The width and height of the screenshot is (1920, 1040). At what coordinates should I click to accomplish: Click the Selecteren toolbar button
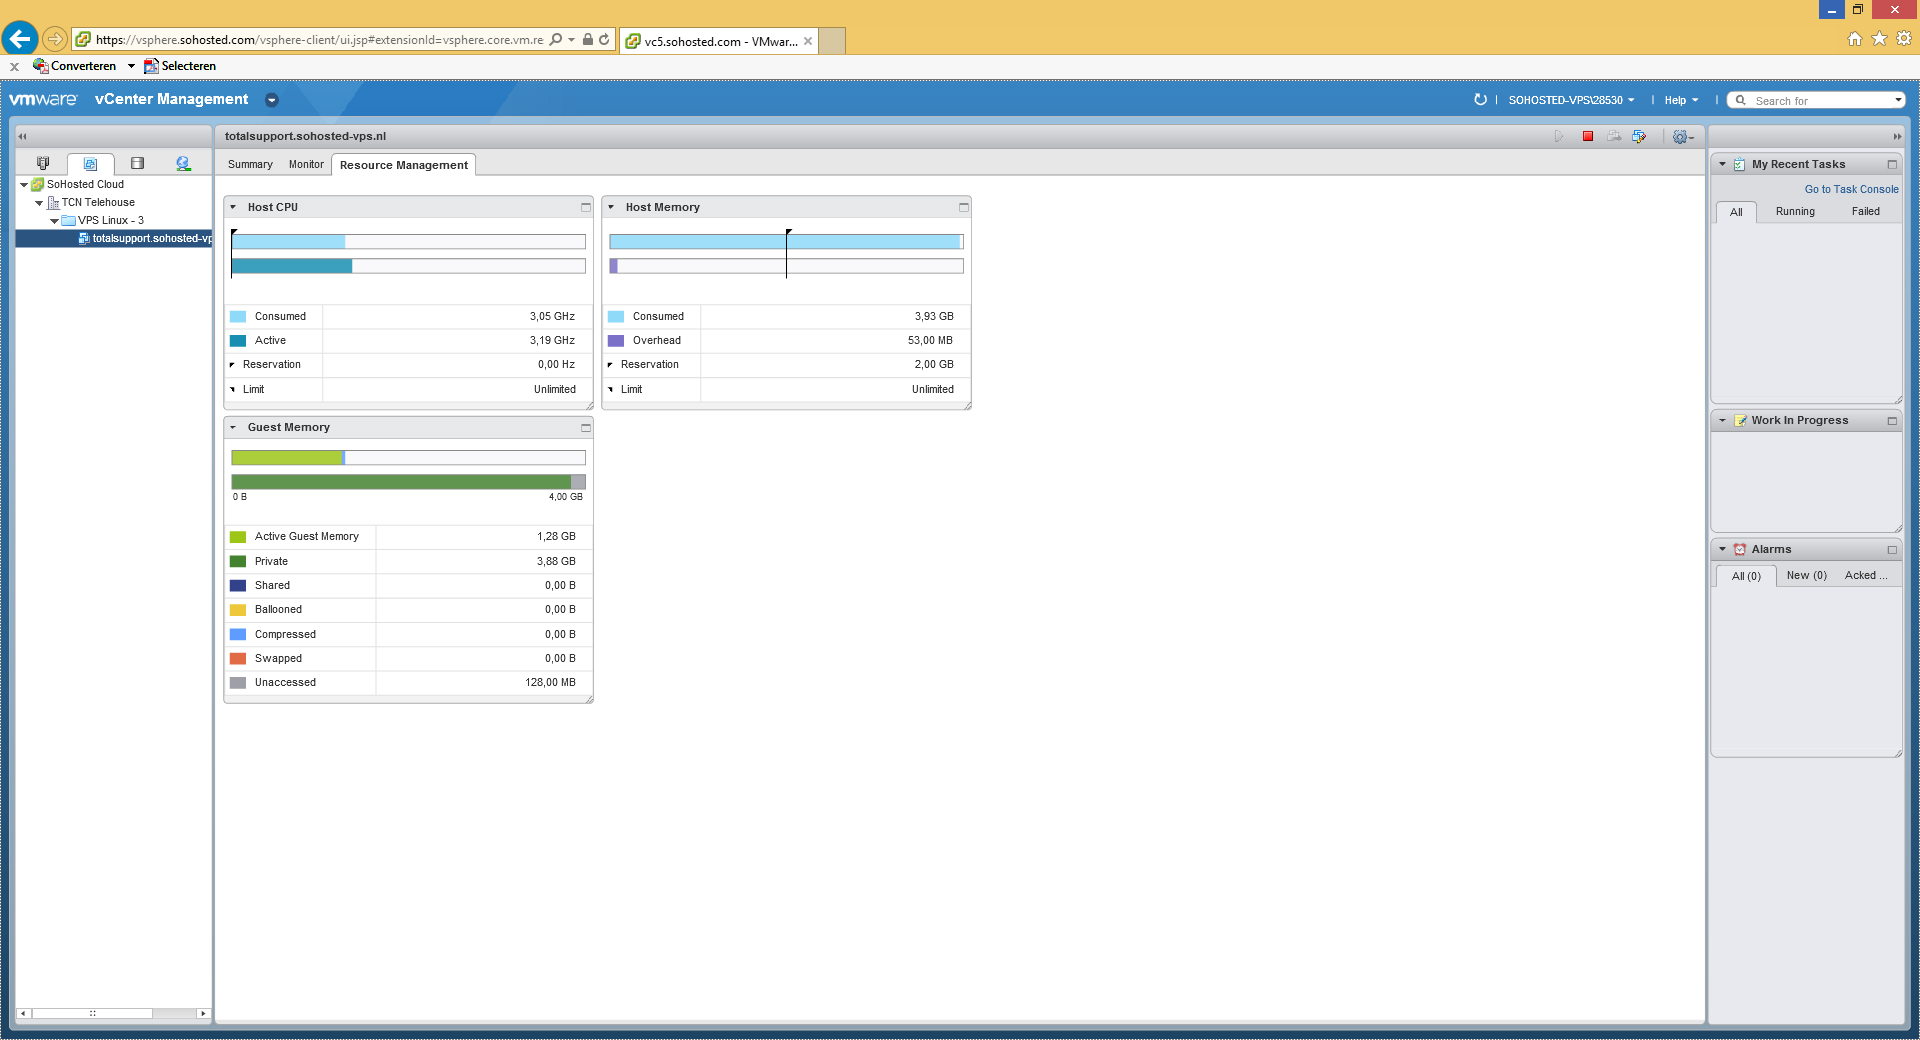[180, 66]
